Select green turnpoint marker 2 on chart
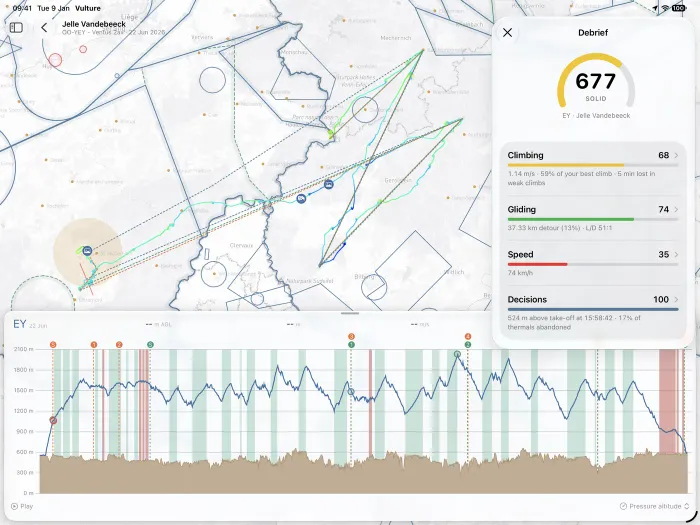Screen dimensions: 700x525 [x=468, y=345]
